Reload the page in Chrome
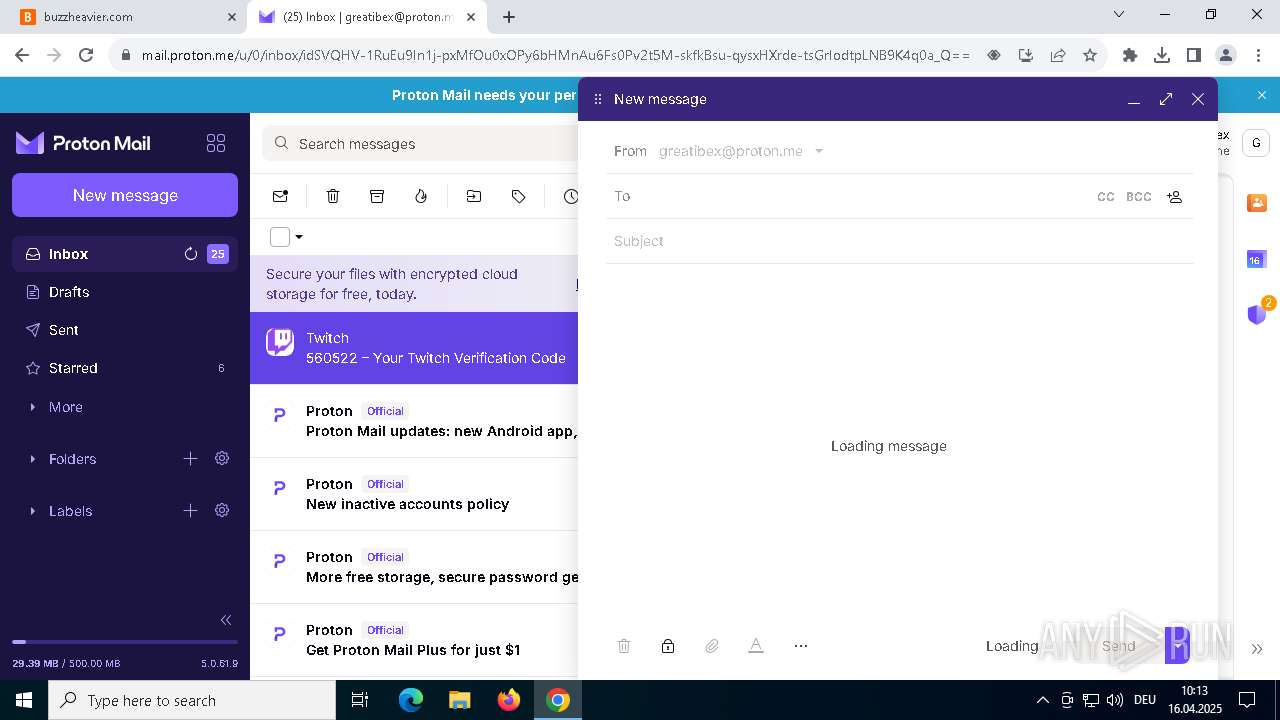Image resolution: width=1280 pixels, height=720 pixels. pos(86,55)
